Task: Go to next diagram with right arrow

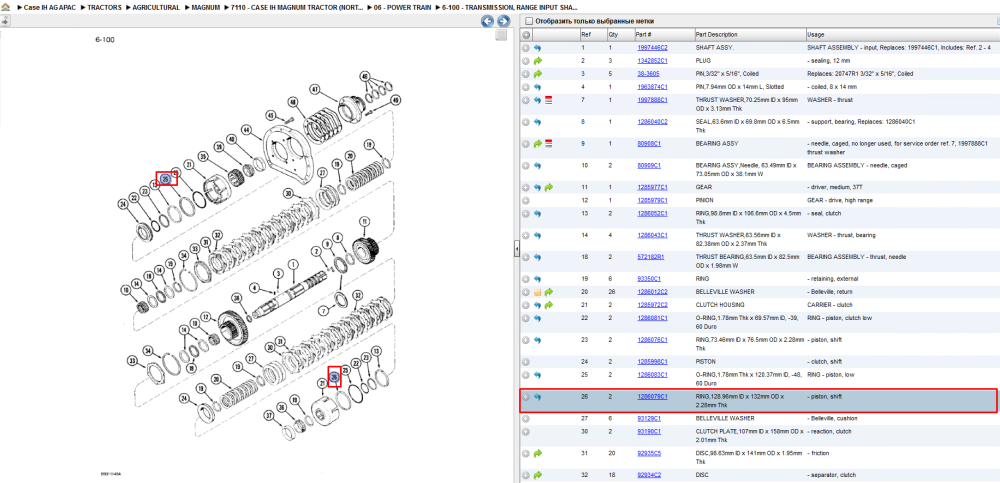Action: coord(503,21)
